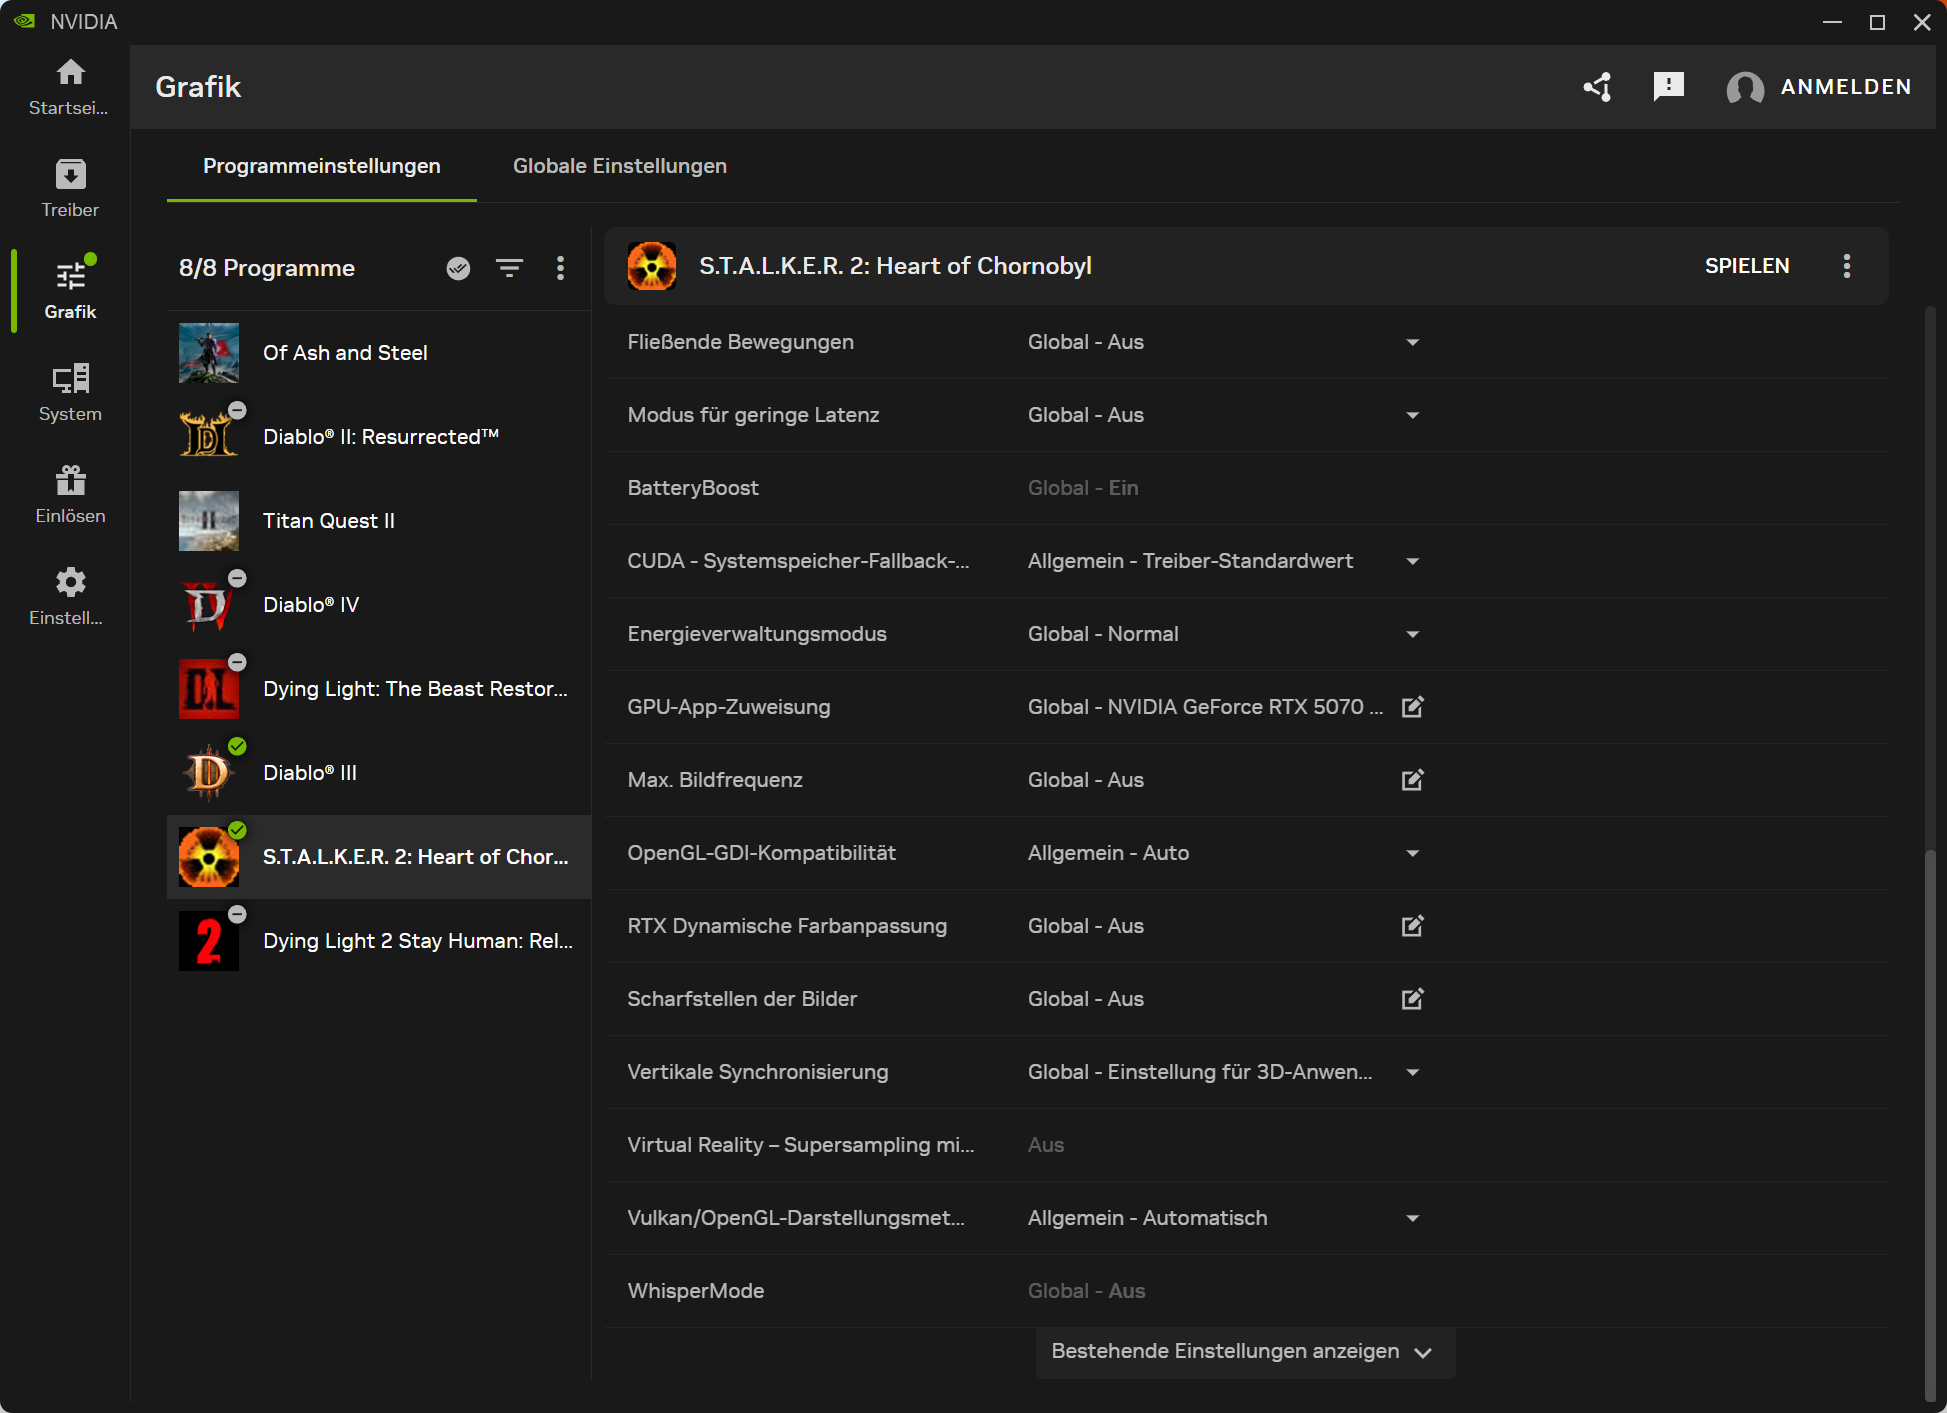Open the feedback exclamation icon
1947x1413 pixels.
tap(1668, 87)
